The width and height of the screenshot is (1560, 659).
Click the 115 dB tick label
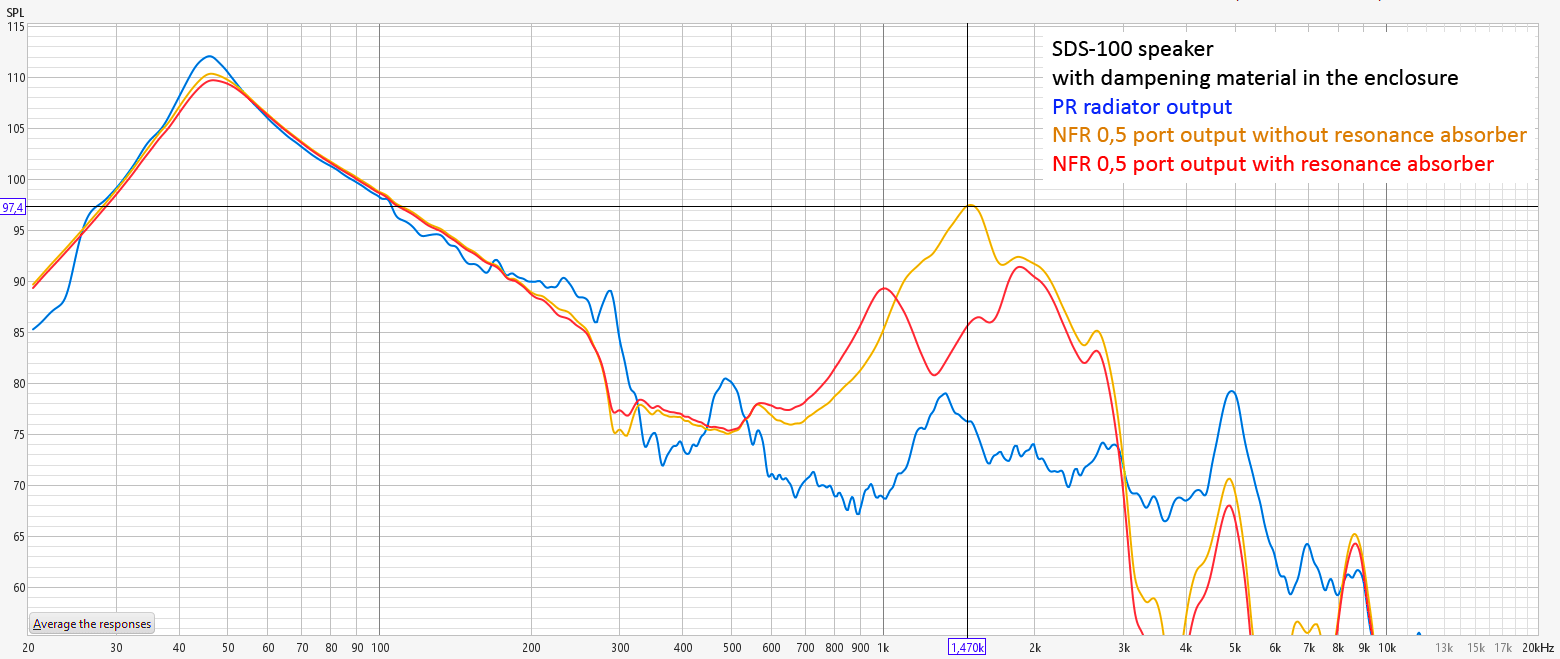coord(15,27)
